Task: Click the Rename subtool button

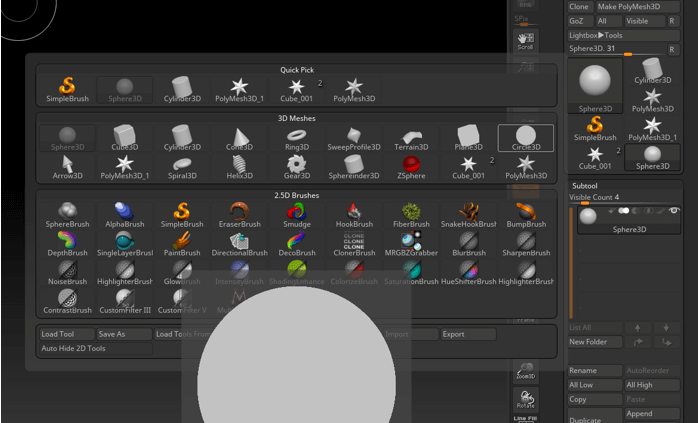Action: point(595,370)
